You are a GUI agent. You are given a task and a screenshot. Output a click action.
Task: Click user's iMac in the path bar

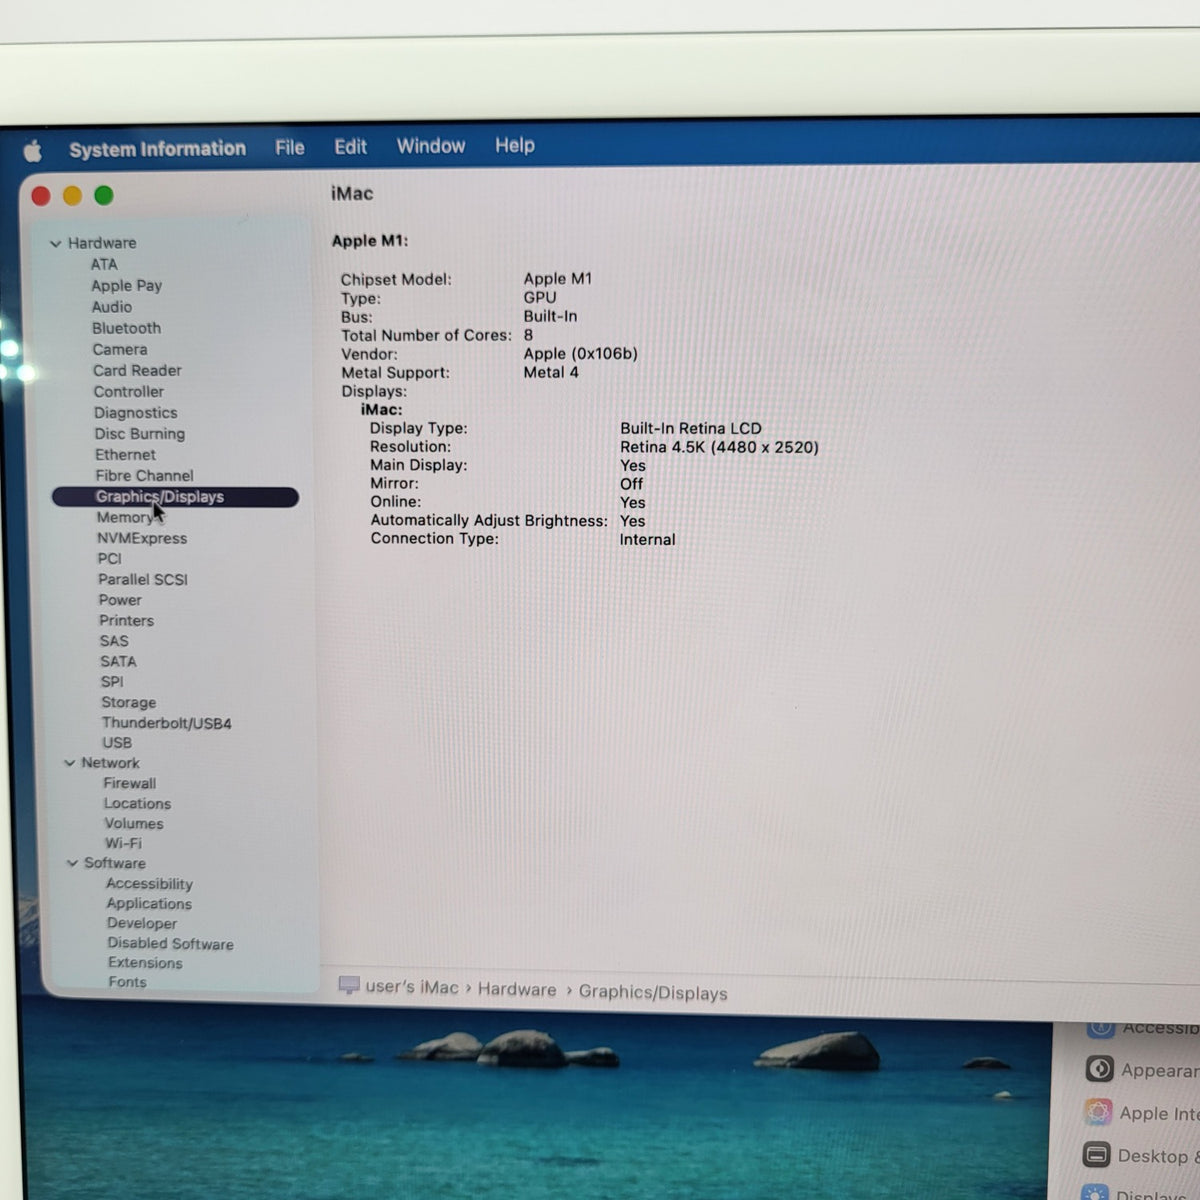tap(412, 987)
